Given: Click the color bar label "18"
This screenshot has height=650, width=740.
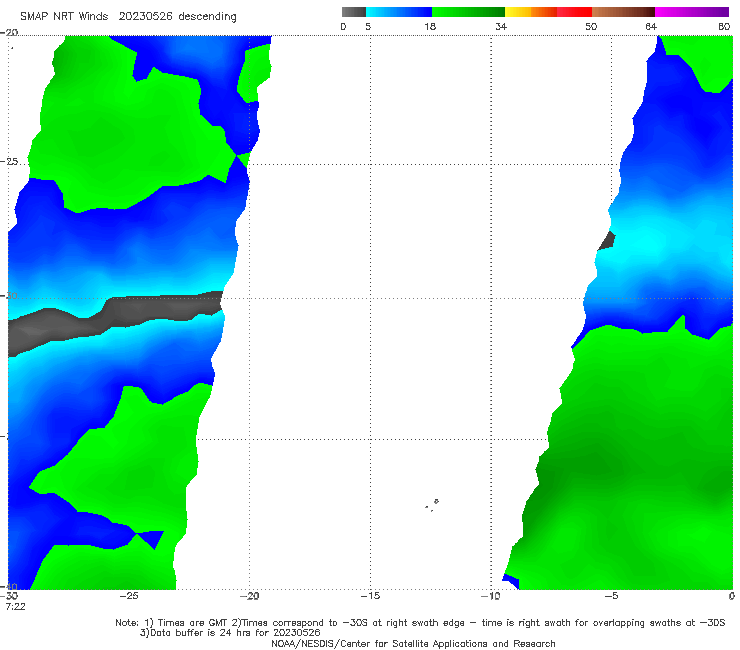Looking at the screenshot, I should tap(430, 26).
